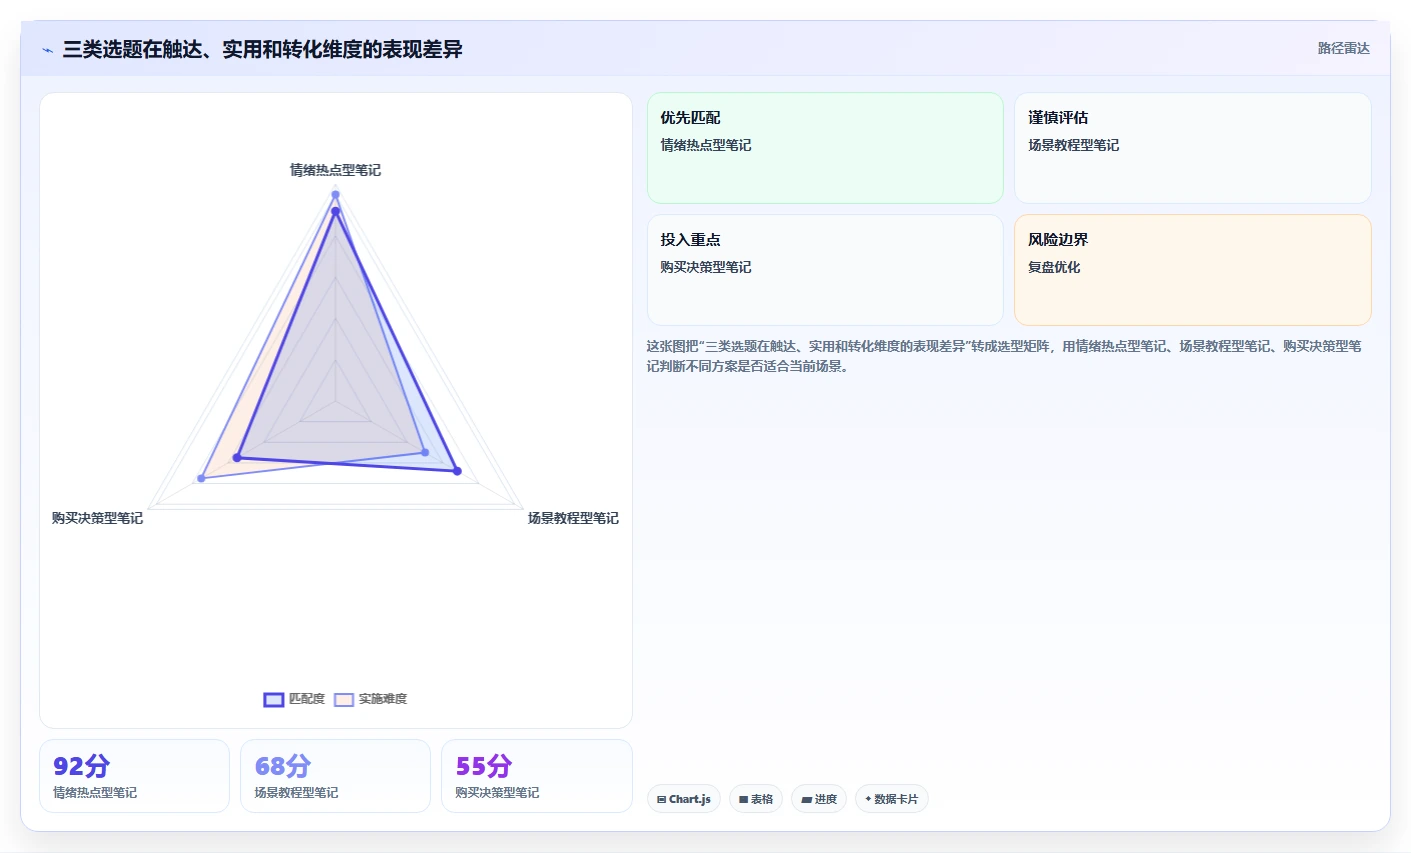The image size is (1411, 853).
Task: Click the lightning icon beside the title
Action: click(47, 50)
